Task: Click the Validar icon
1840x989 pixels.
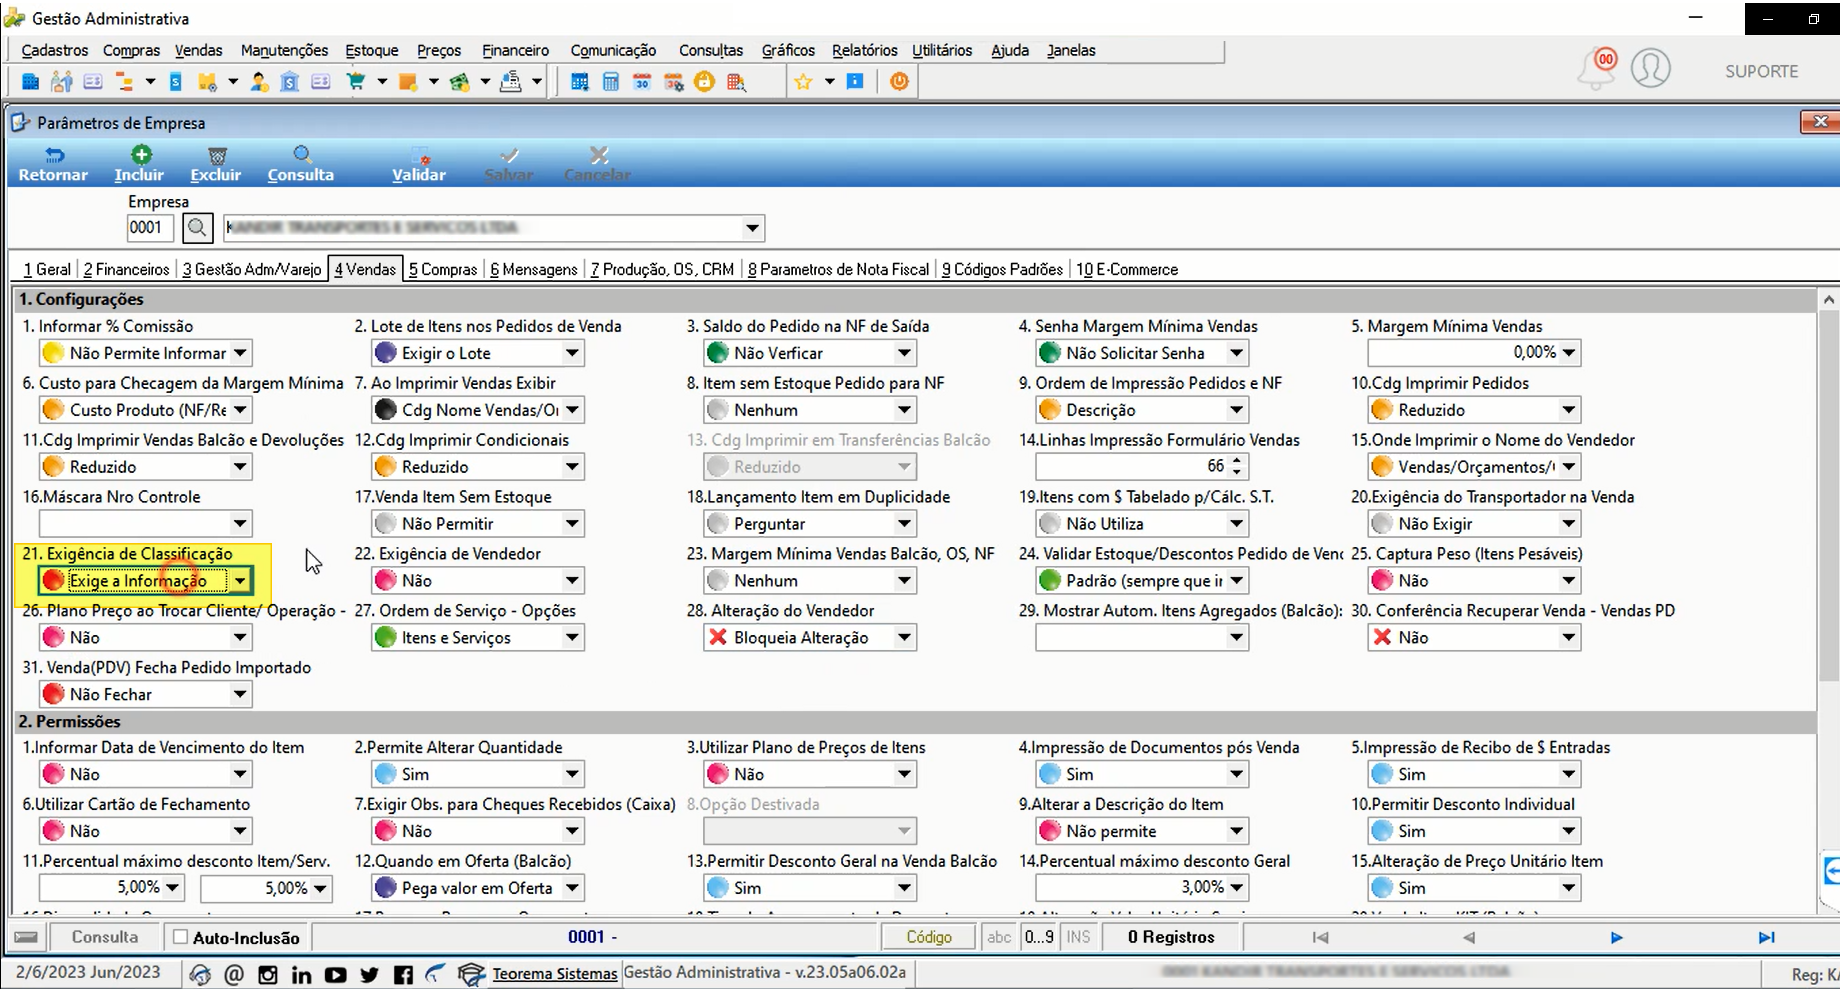Action: pyautogui.click(x=420, y=155)
